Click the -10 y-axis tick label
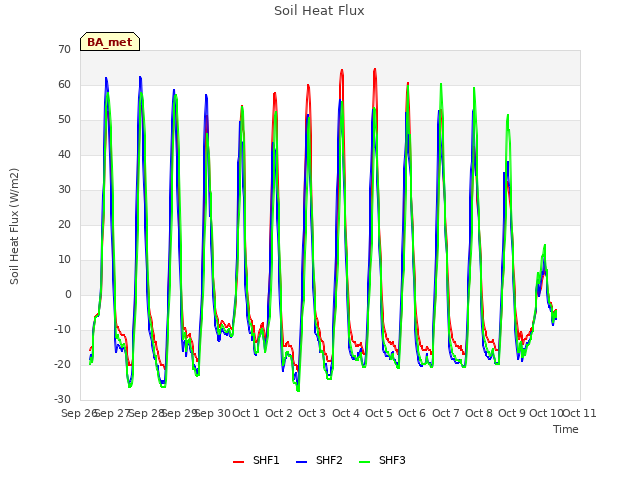The image size is (640, 480). pyautogui.click(x=62, y=329)
